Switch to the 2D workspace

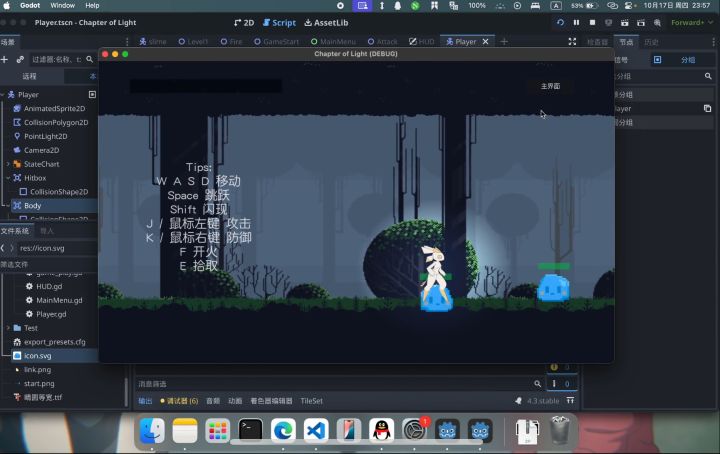click(244, 22)
